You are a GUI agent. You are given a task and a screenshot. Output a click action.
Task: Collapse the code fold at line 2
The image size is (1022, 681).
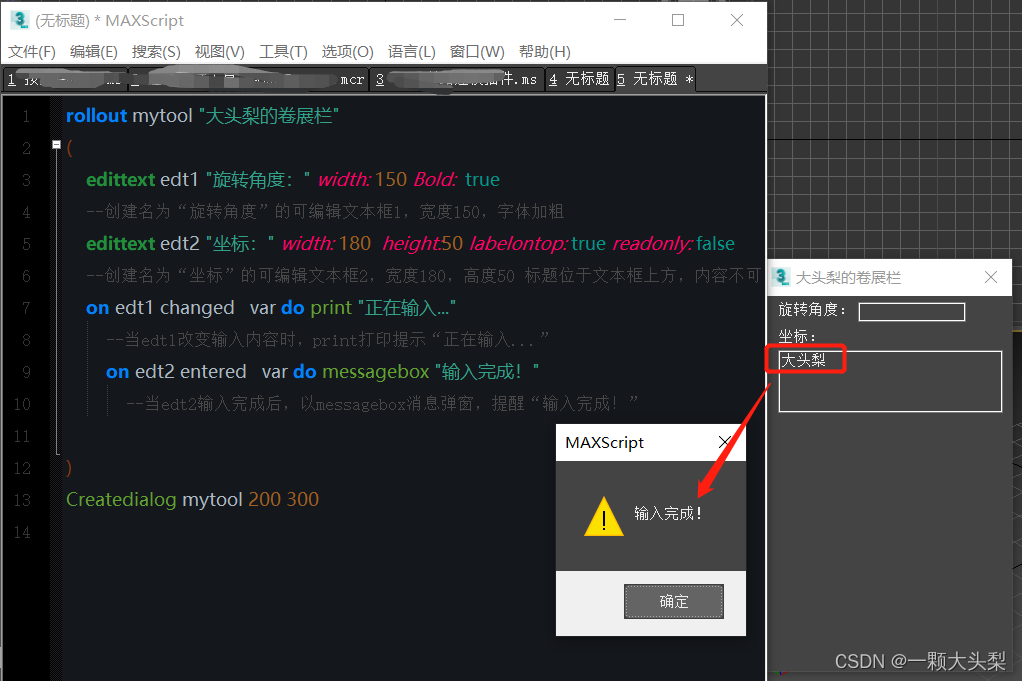[56, 146]
